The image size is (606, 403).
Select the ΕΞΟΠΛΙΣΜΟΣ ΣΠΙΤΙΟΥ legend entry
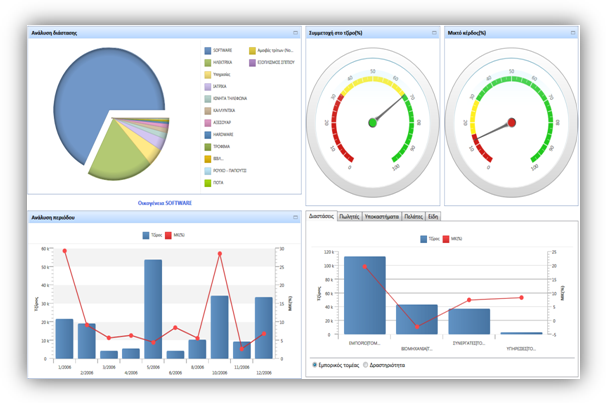(272, 62)
